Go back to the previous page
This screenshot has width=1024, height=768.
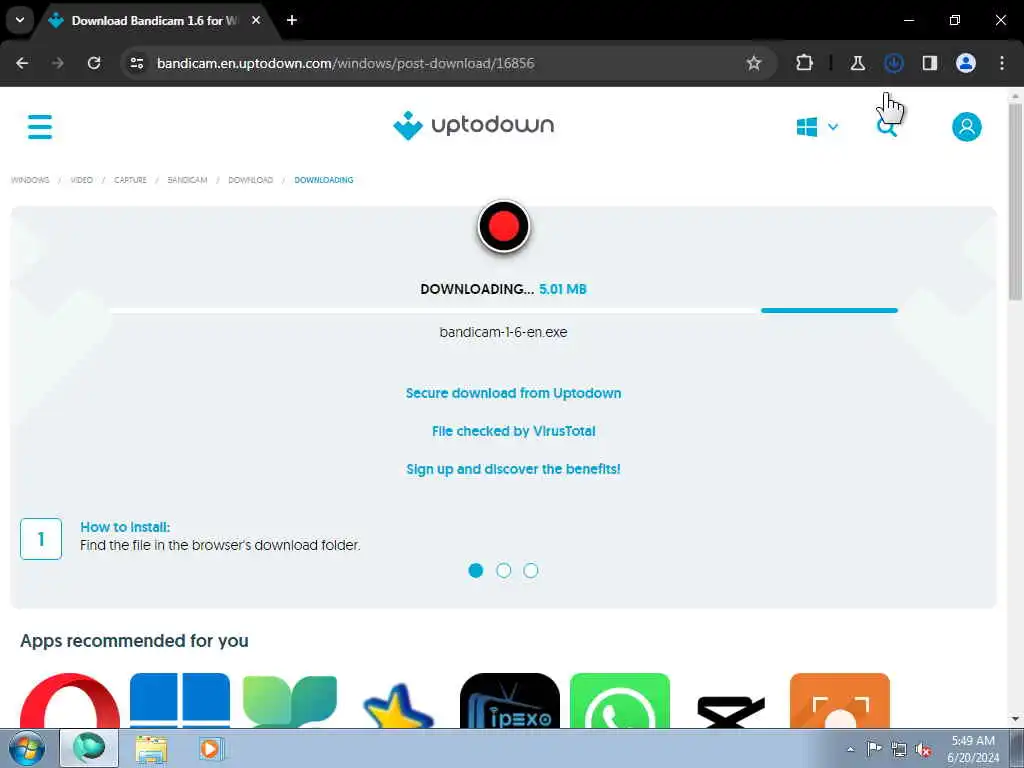click(x=22, y=63)
